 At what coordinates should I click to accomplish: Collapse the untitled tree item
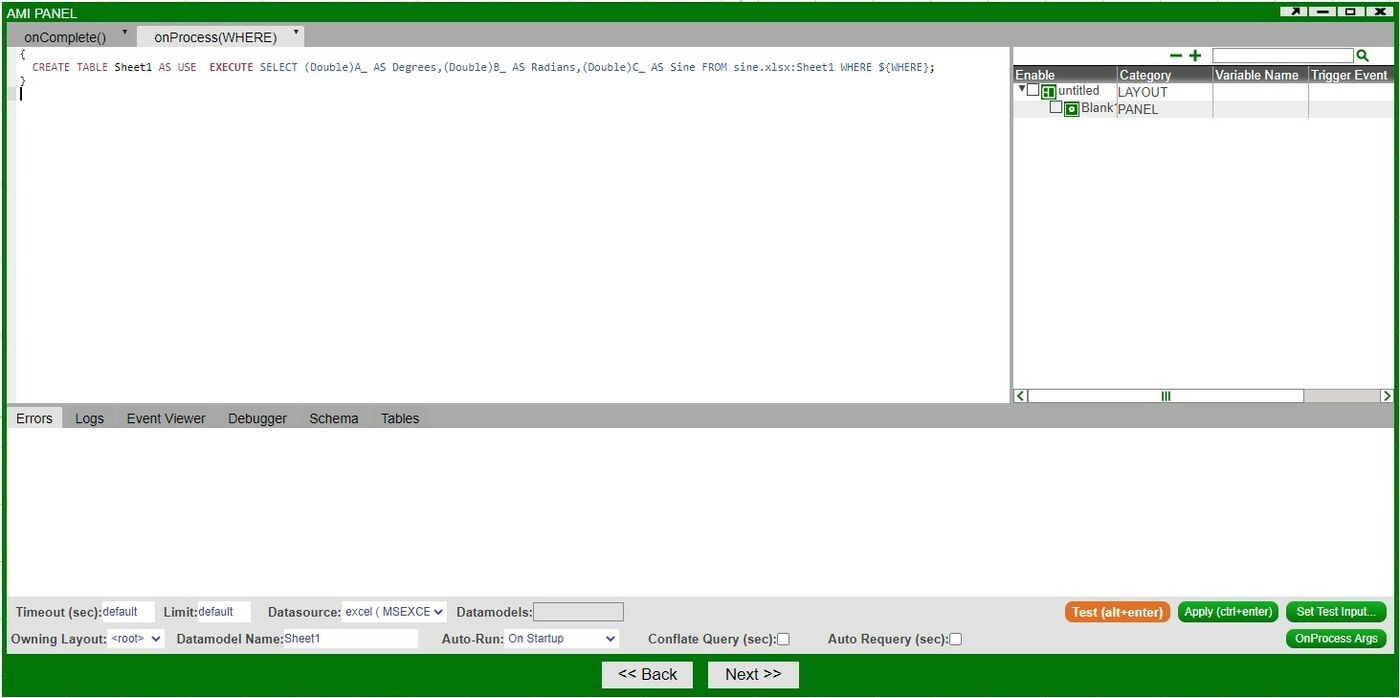(x=1022, y=89)
